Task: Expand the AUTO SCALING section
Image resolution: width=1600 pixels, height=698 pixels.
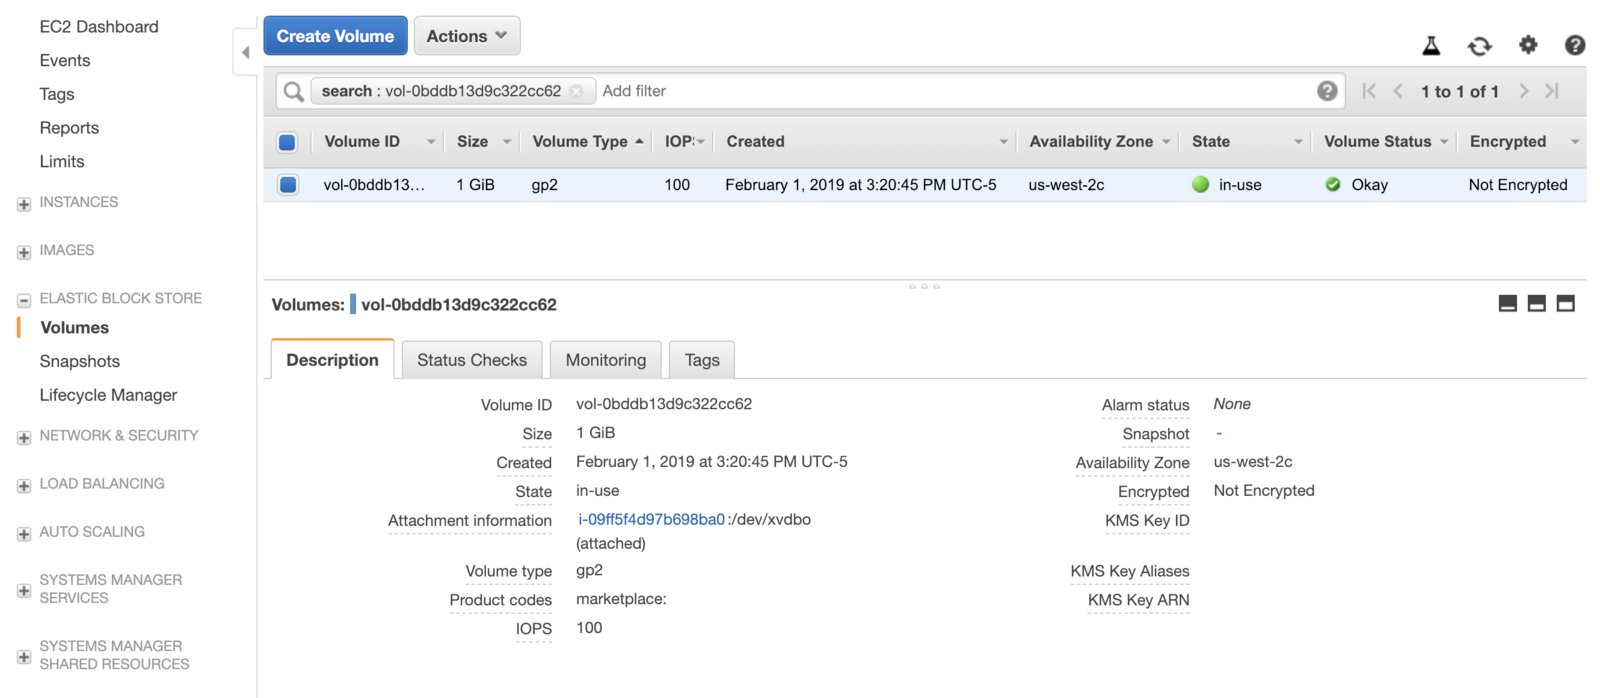Action: click(x=24, y=534)
